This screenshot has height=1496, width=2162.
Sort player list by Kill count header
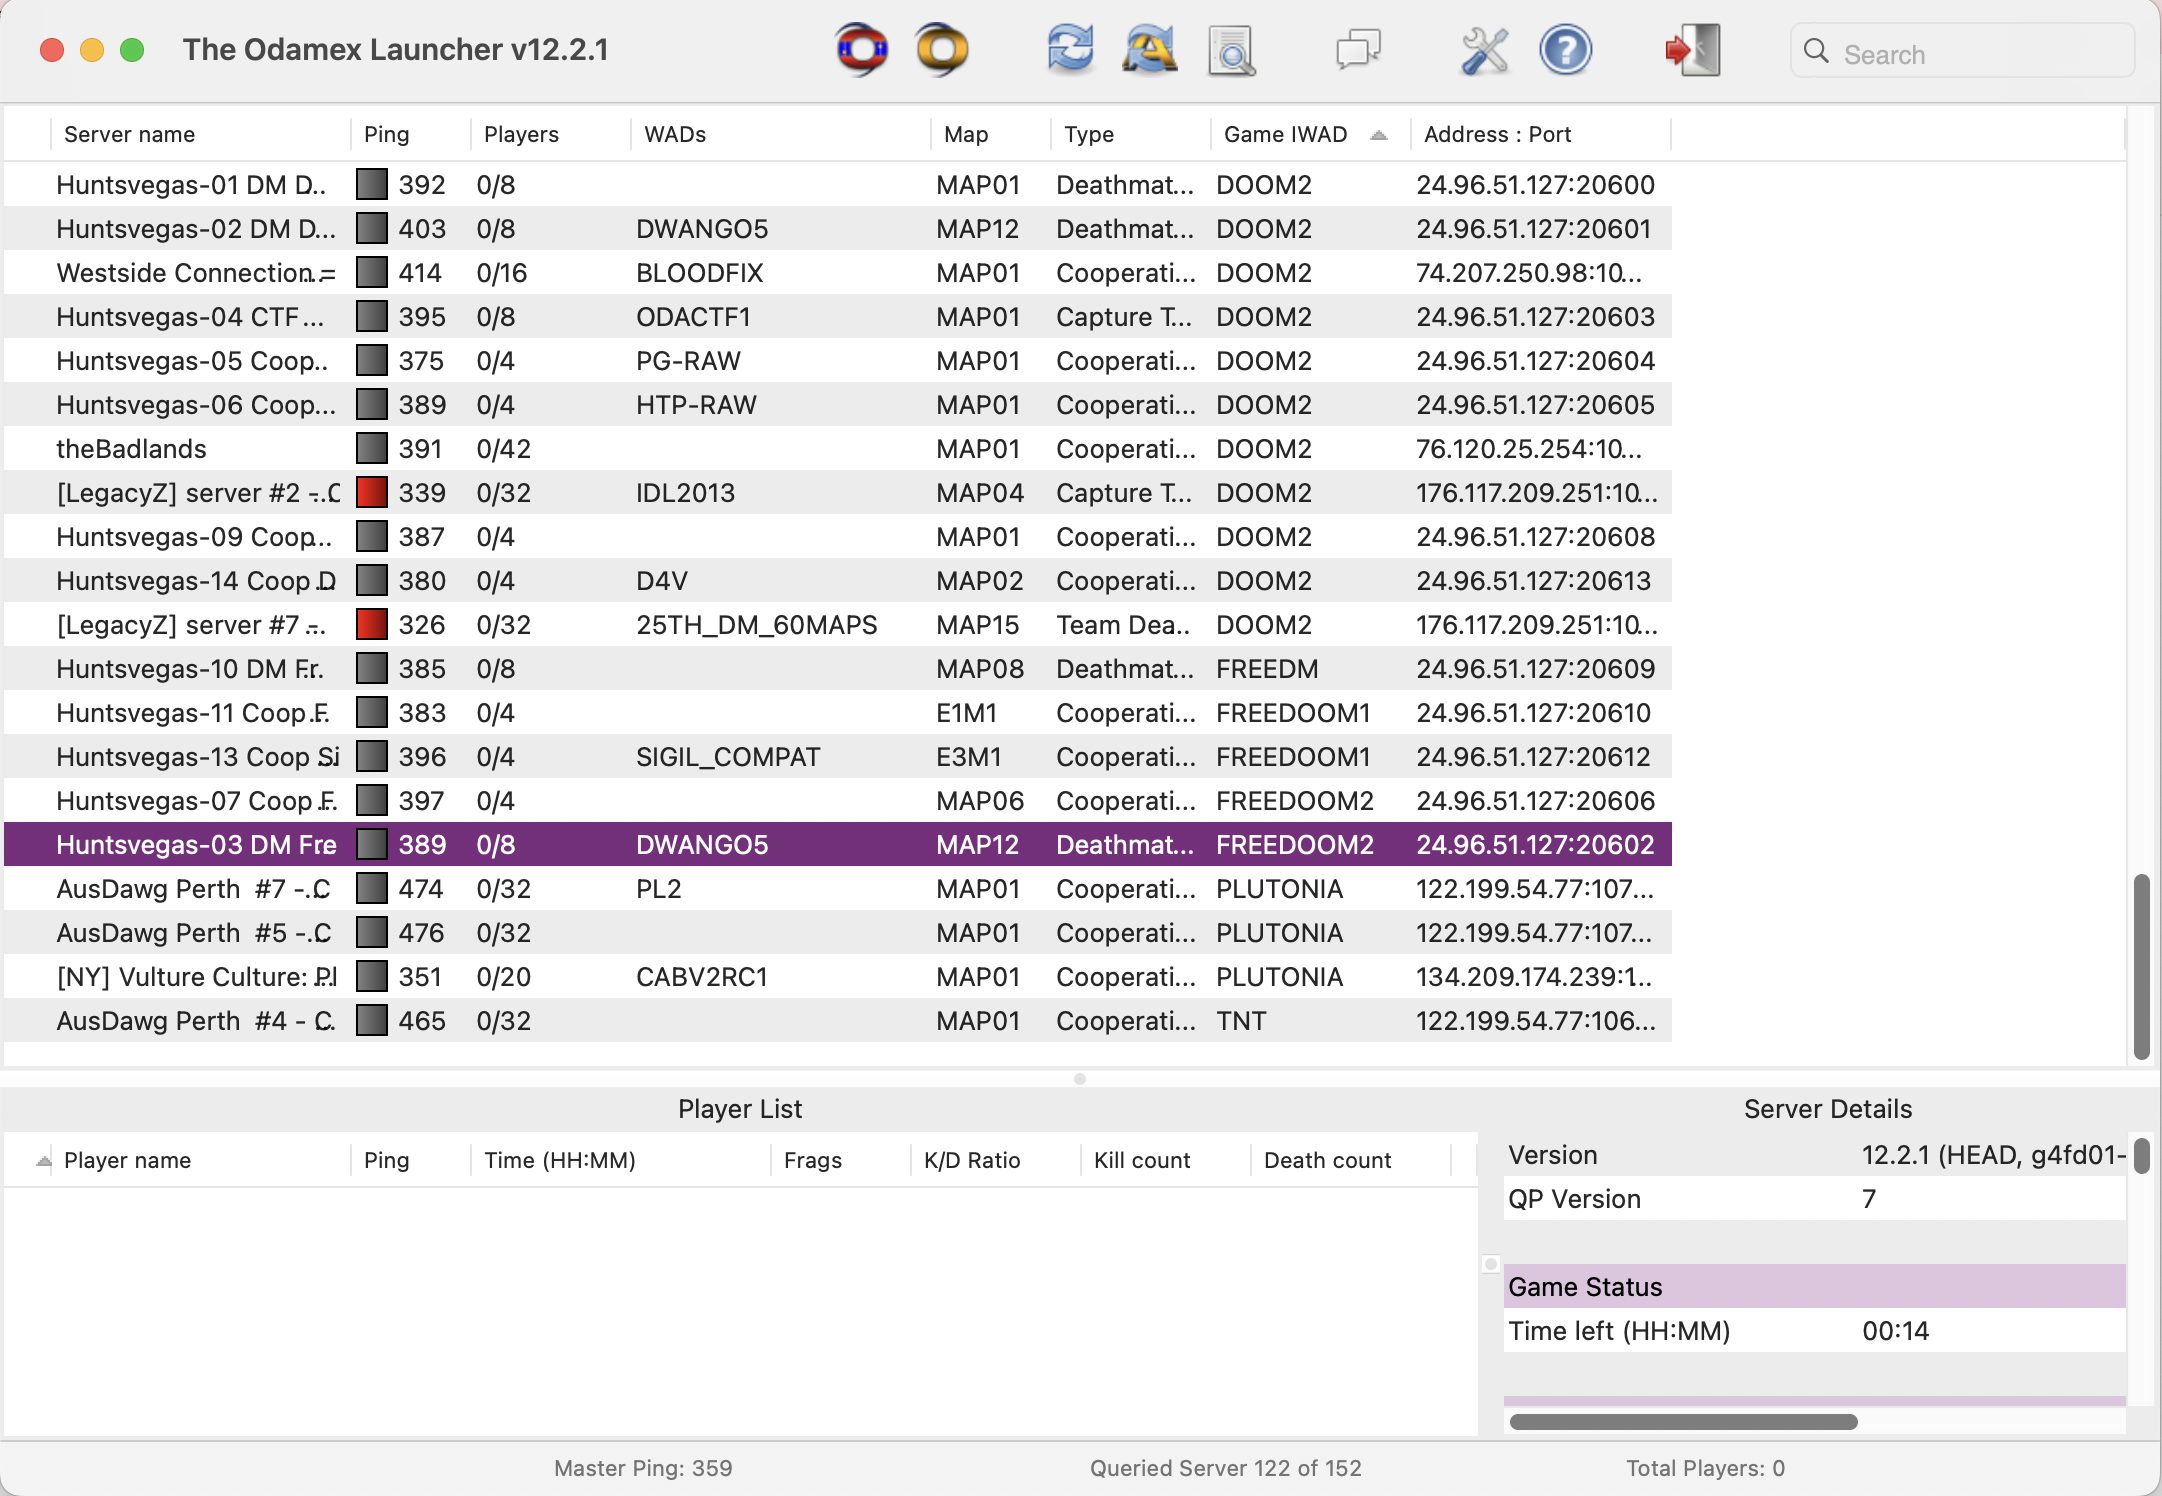[x=1165, y=1160]
